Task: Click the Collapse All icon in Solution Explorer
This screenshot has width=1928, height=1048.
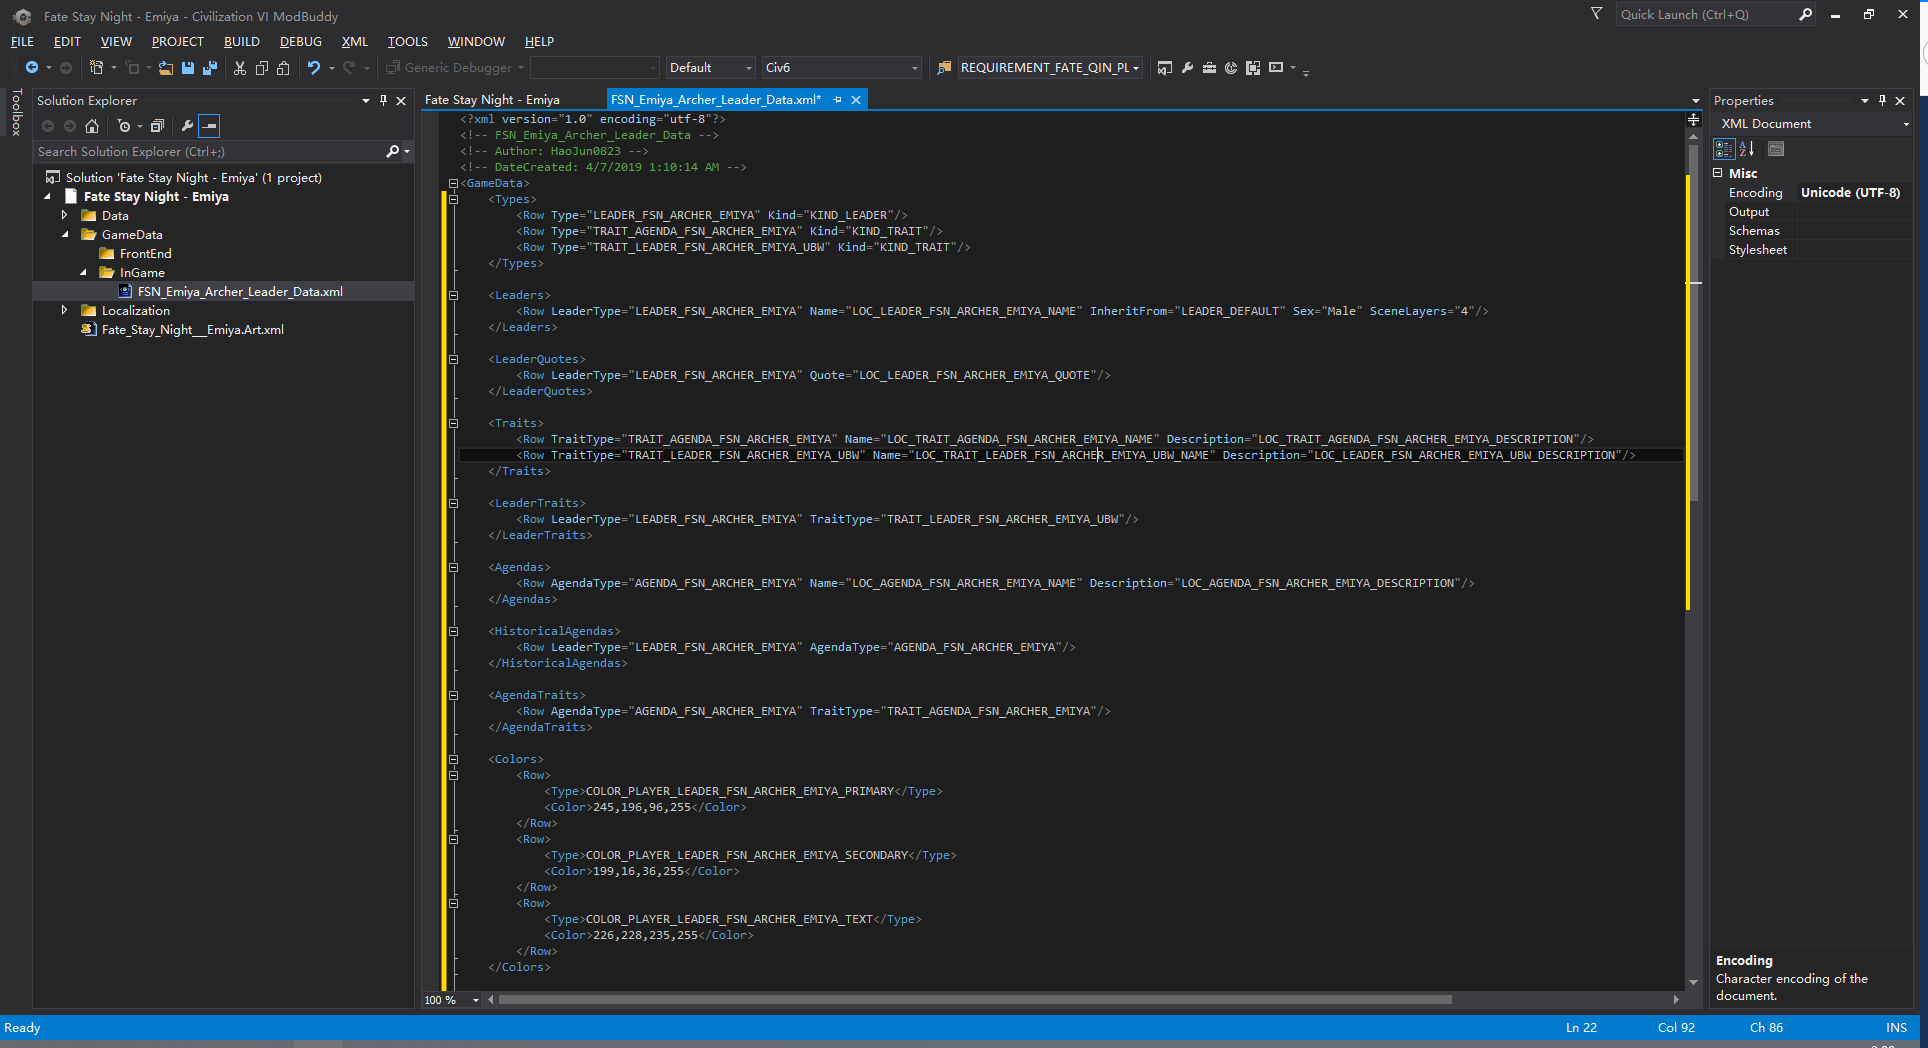Action: pos(157,126)
